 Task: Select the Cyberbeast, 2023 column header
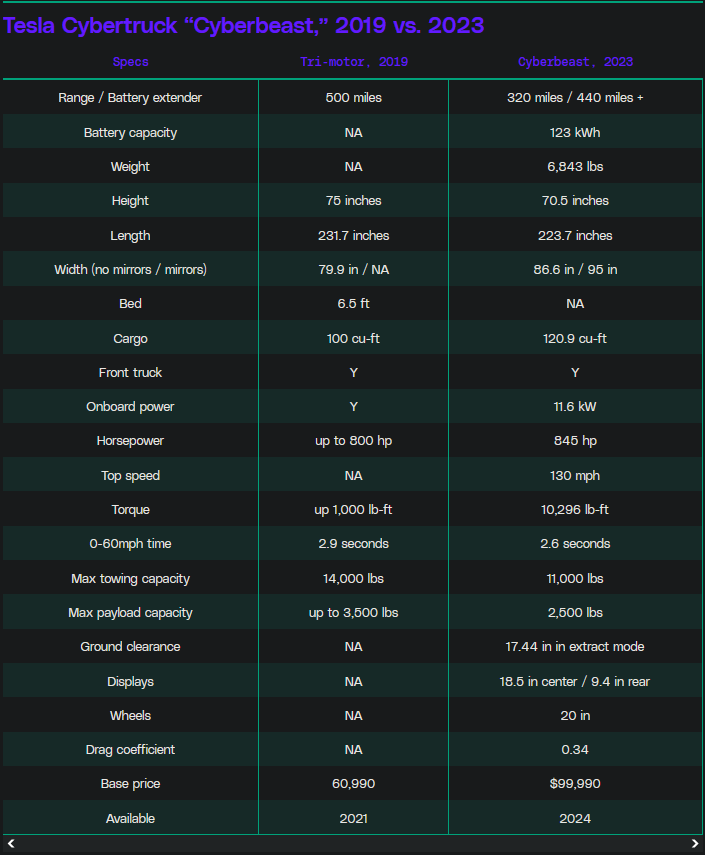point(575,62)
